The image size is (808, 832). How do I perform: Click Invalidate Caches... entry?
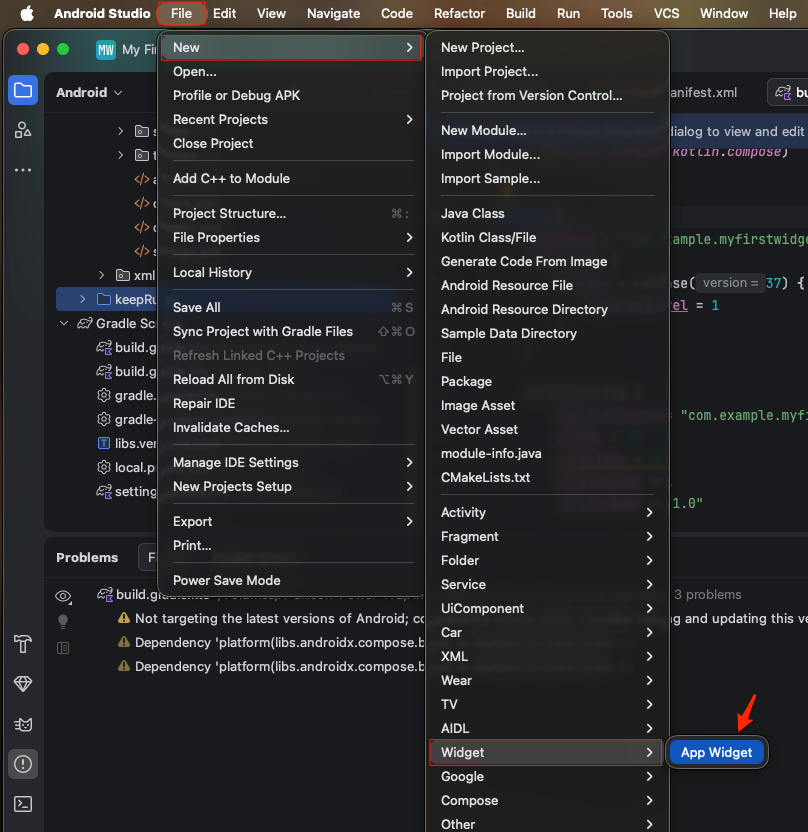[x=293, y=427]
